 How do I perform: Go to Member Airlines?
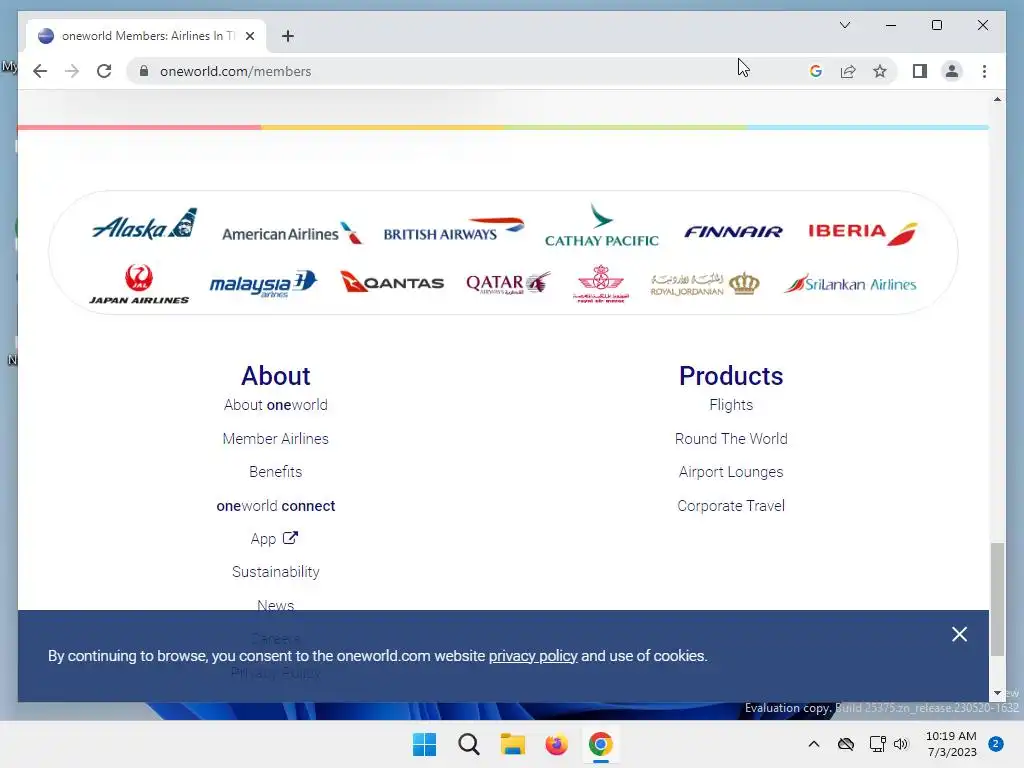(276, 439)
